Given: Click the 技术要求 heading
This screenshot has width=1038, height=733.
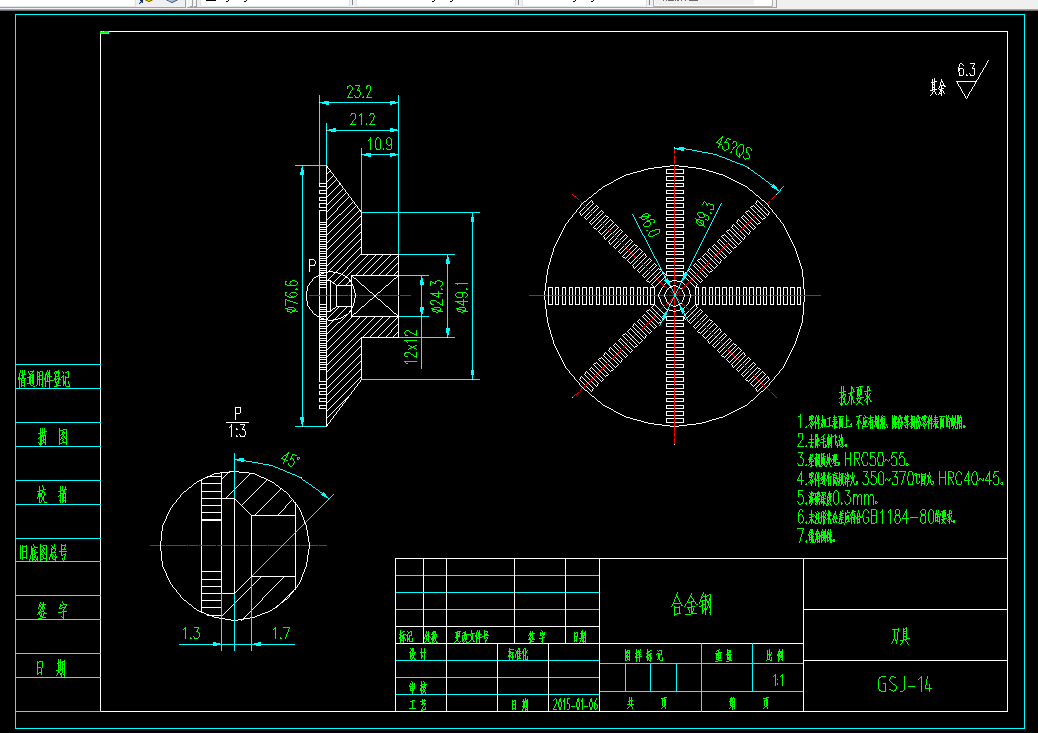Looking at the screenshot, I should point(855,396).
